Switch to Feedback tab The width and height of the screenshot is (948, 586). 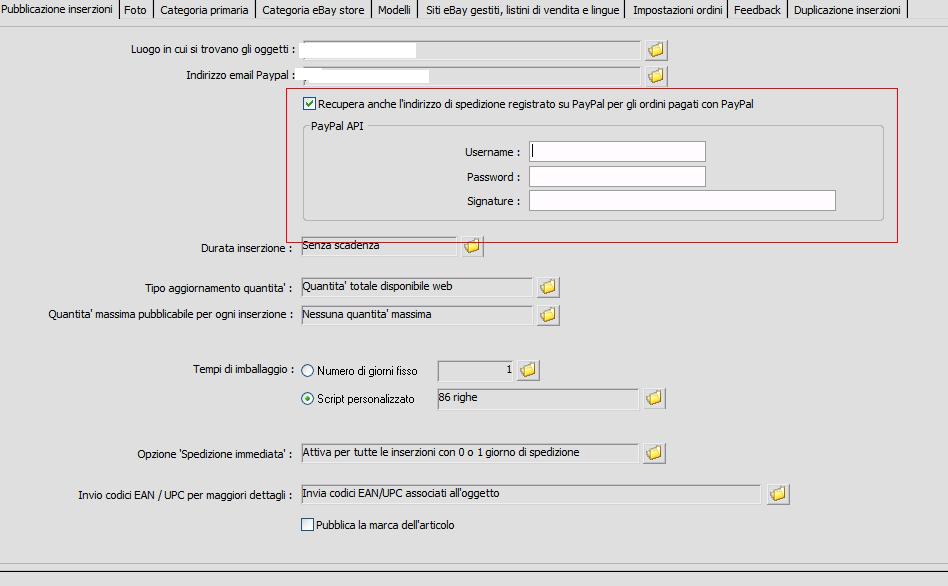757,10
